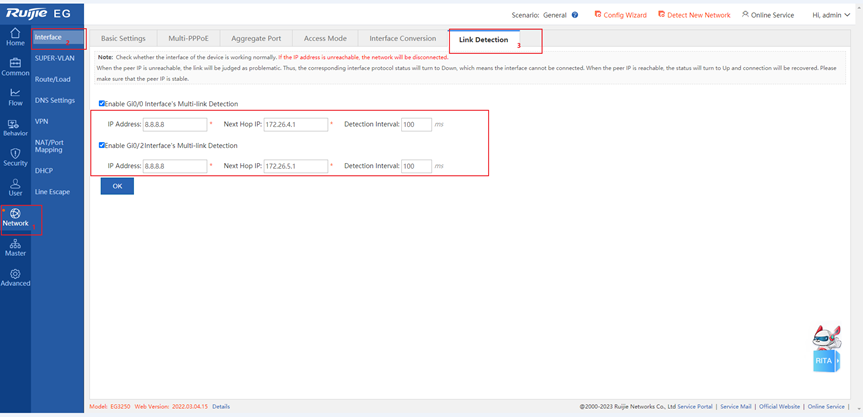Click the Security shield icon

point(15,153)
